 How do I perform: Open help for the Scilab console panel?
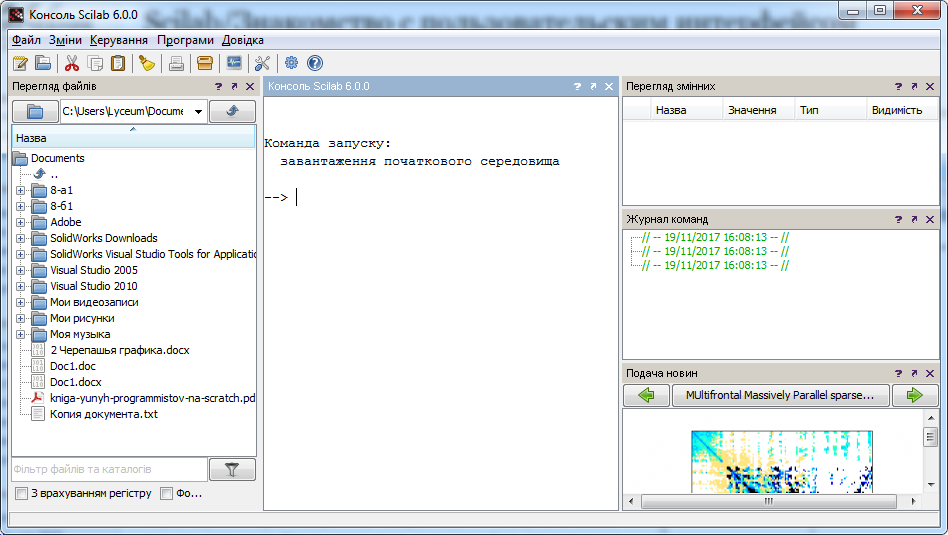click(x=577, y=86)
